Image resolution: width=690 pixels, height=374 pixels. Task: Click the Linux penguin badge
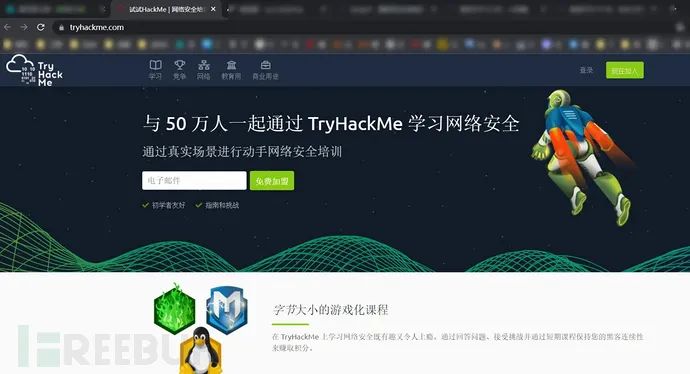coord(201,351)
